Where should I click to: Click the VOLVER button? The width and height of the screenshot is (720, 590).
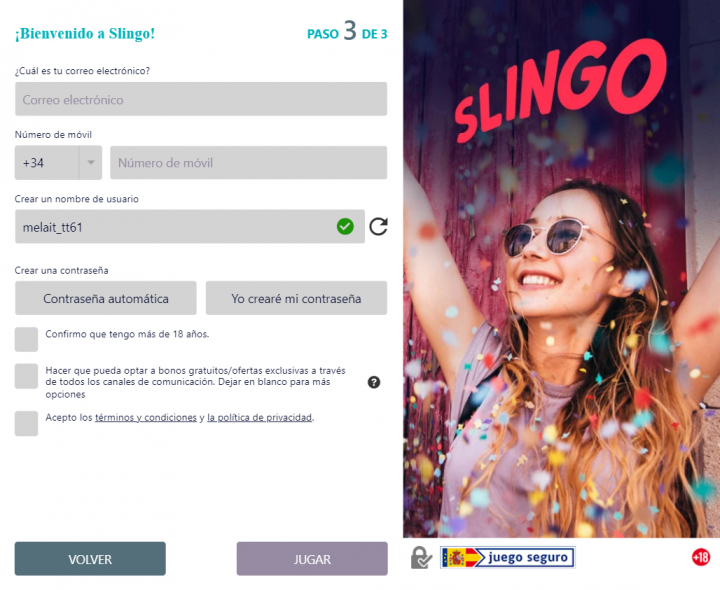(90, 559)
